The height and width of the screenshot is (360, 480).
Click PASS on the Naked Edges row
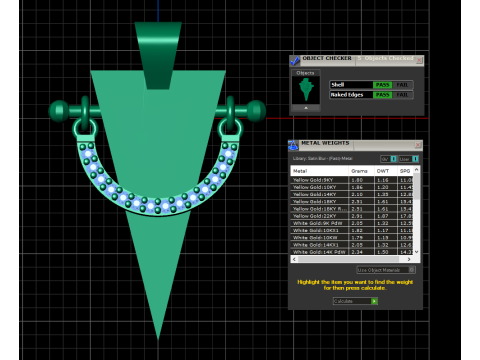click(382, 95)
